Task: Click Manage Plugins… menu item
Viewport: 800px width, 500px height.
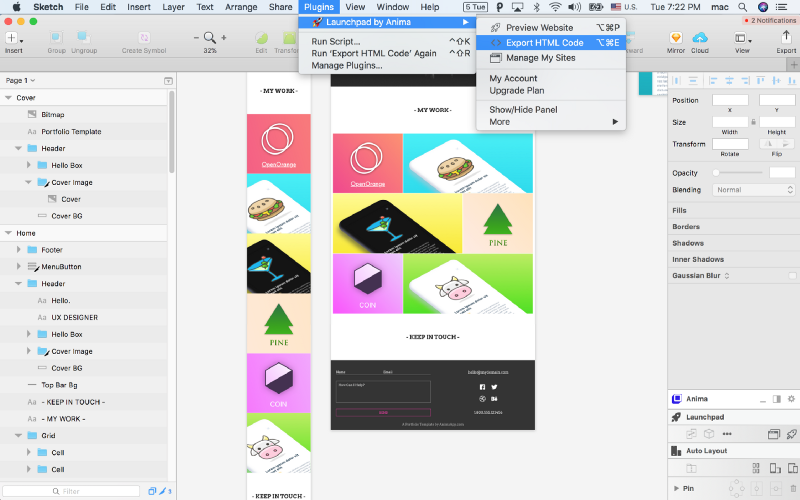Action: tap(346, 65)
